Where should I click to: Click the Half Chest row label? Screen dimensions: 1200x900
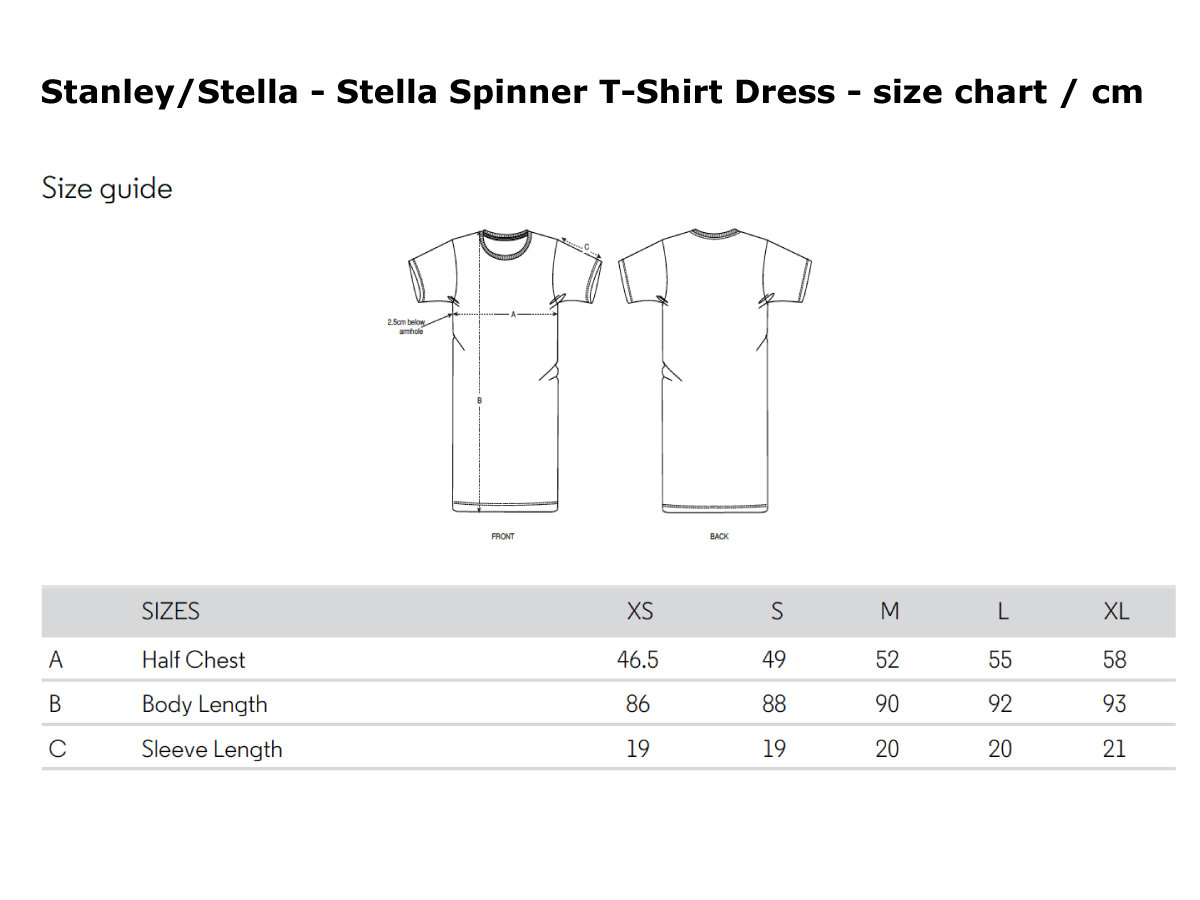(193, 660)
